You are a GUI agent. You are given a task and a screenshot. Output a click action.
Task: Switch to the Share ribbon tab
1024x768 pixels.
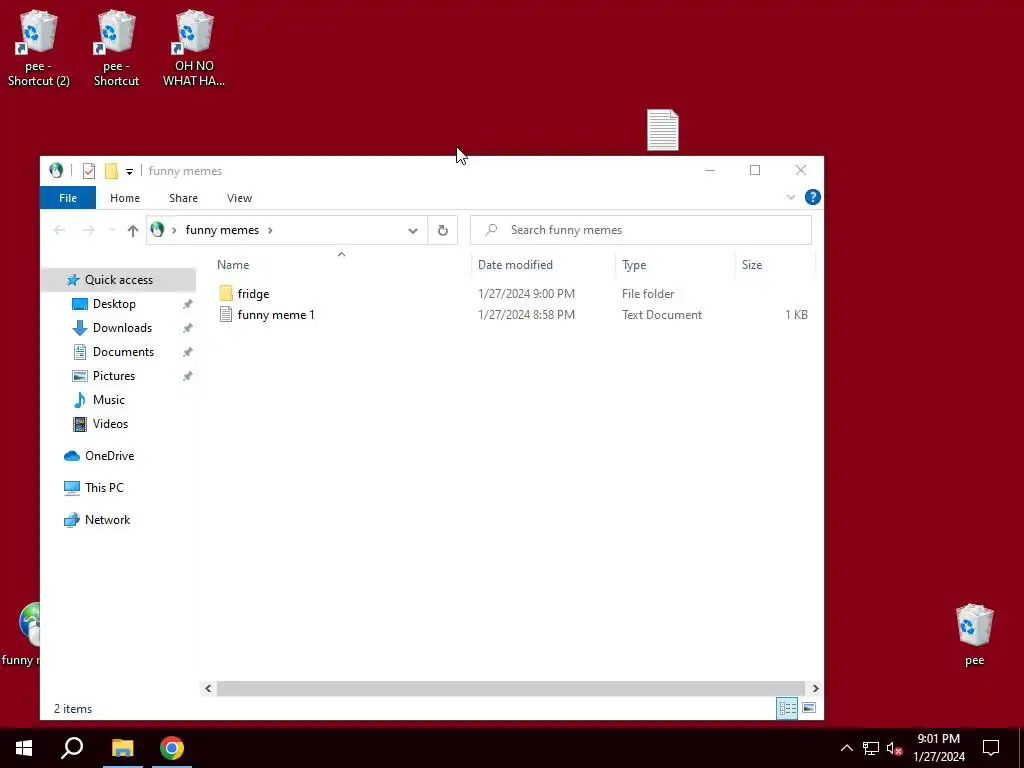click(184, 198)
